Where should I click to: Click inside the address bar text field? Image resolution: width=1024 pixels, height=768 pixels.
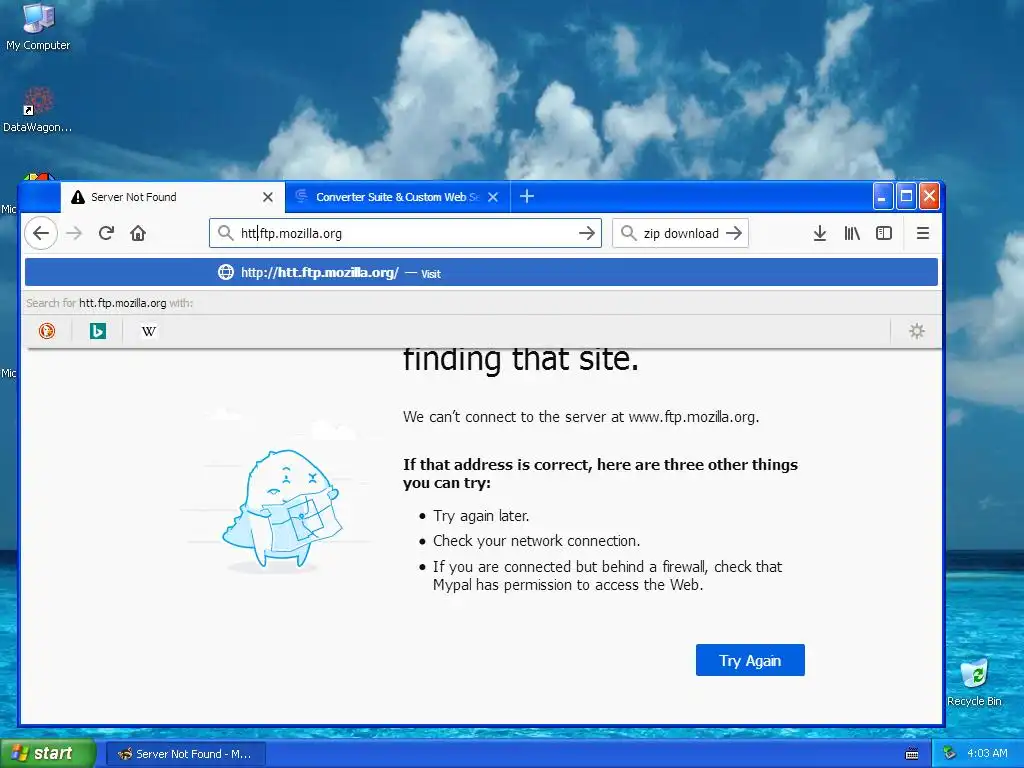point(405,233)
